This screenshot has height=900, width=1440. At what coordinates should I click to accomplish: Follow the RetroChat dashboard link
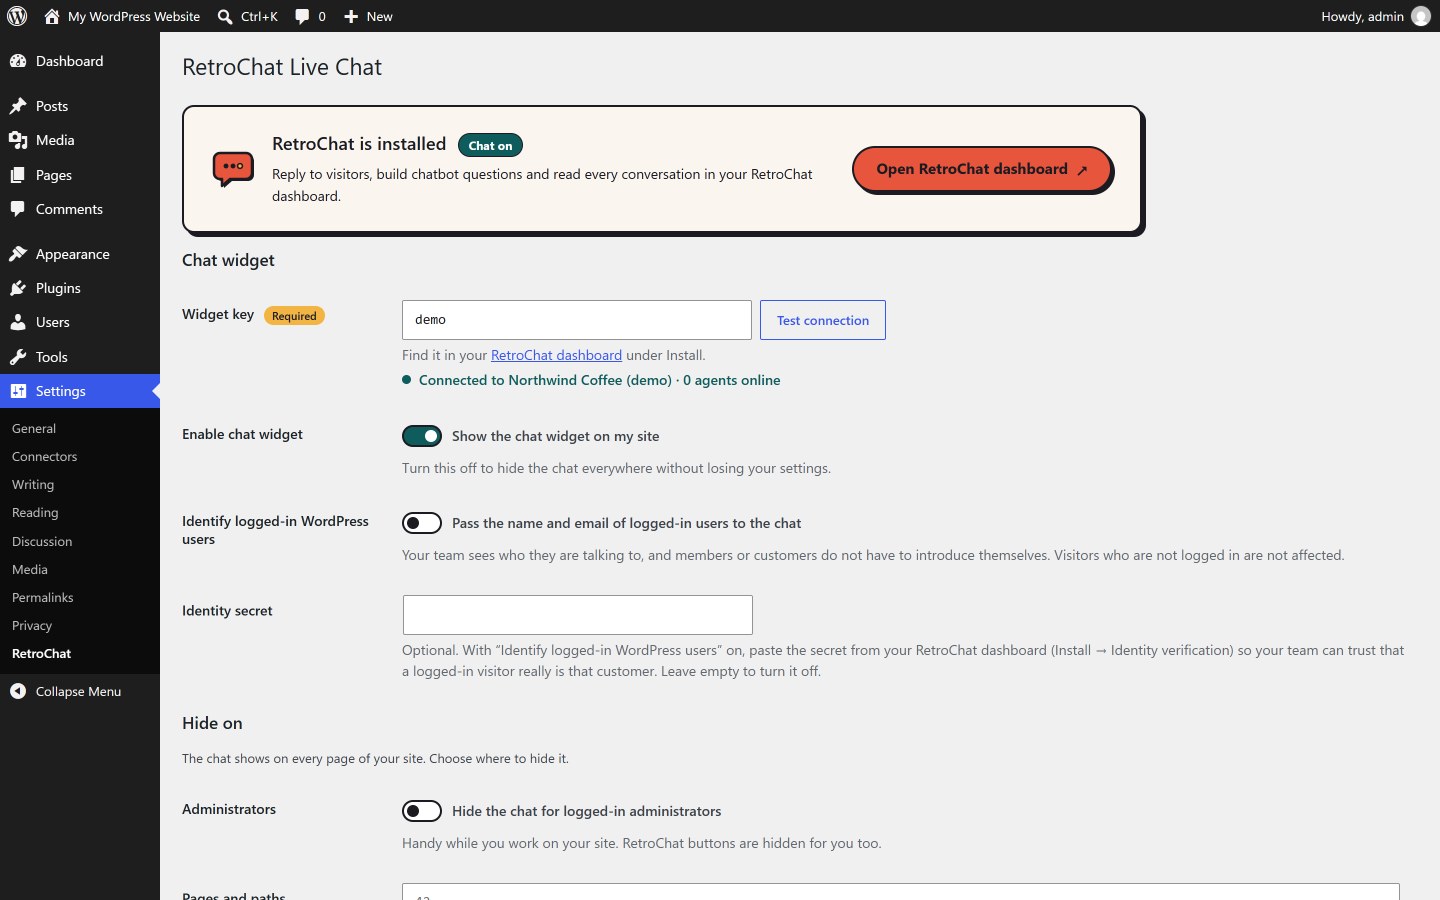(556, 355)
